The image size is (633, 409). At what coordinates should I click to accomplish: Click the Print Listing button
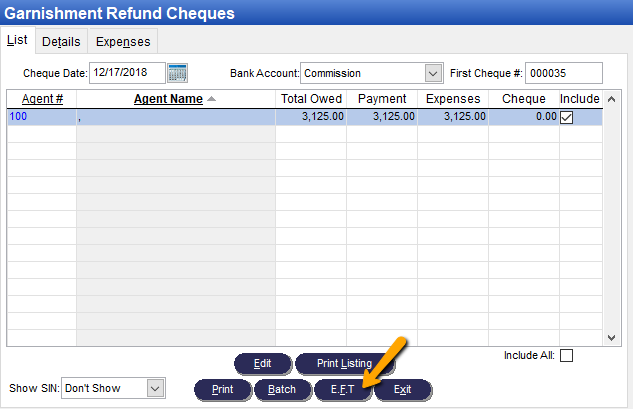coord(344,363)
